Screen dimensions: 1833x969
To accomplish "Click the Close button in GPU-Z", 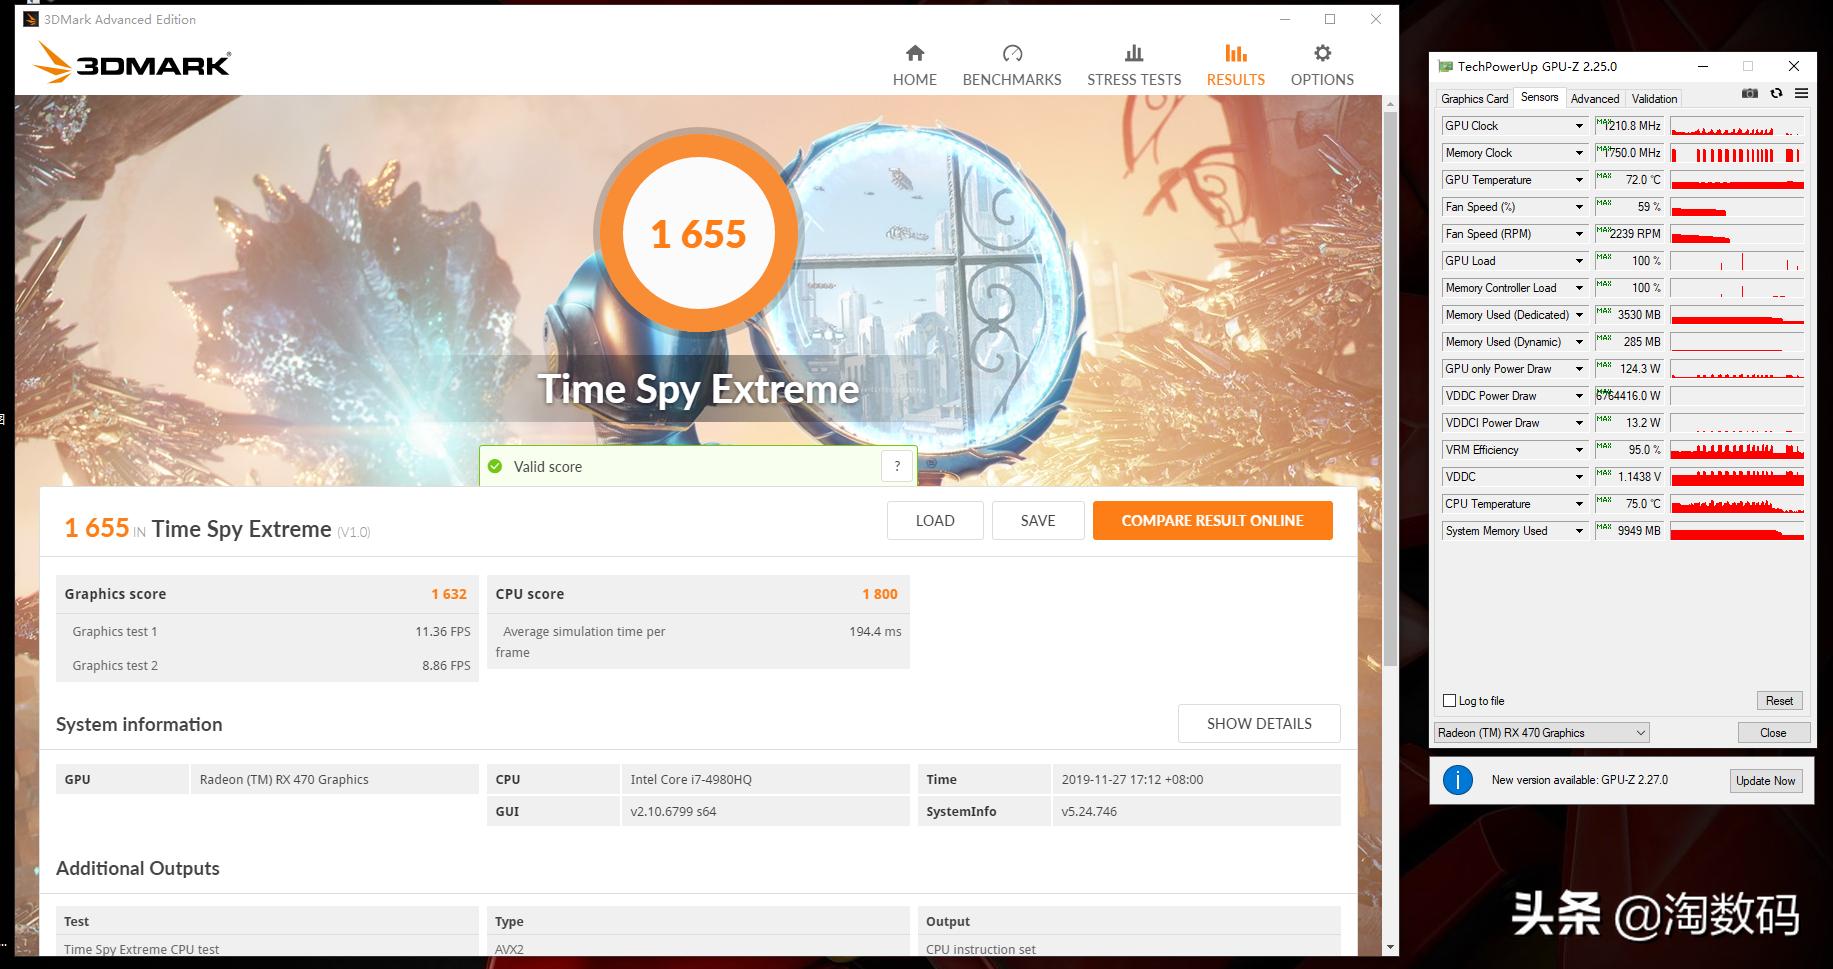I will pos(1773,733).
